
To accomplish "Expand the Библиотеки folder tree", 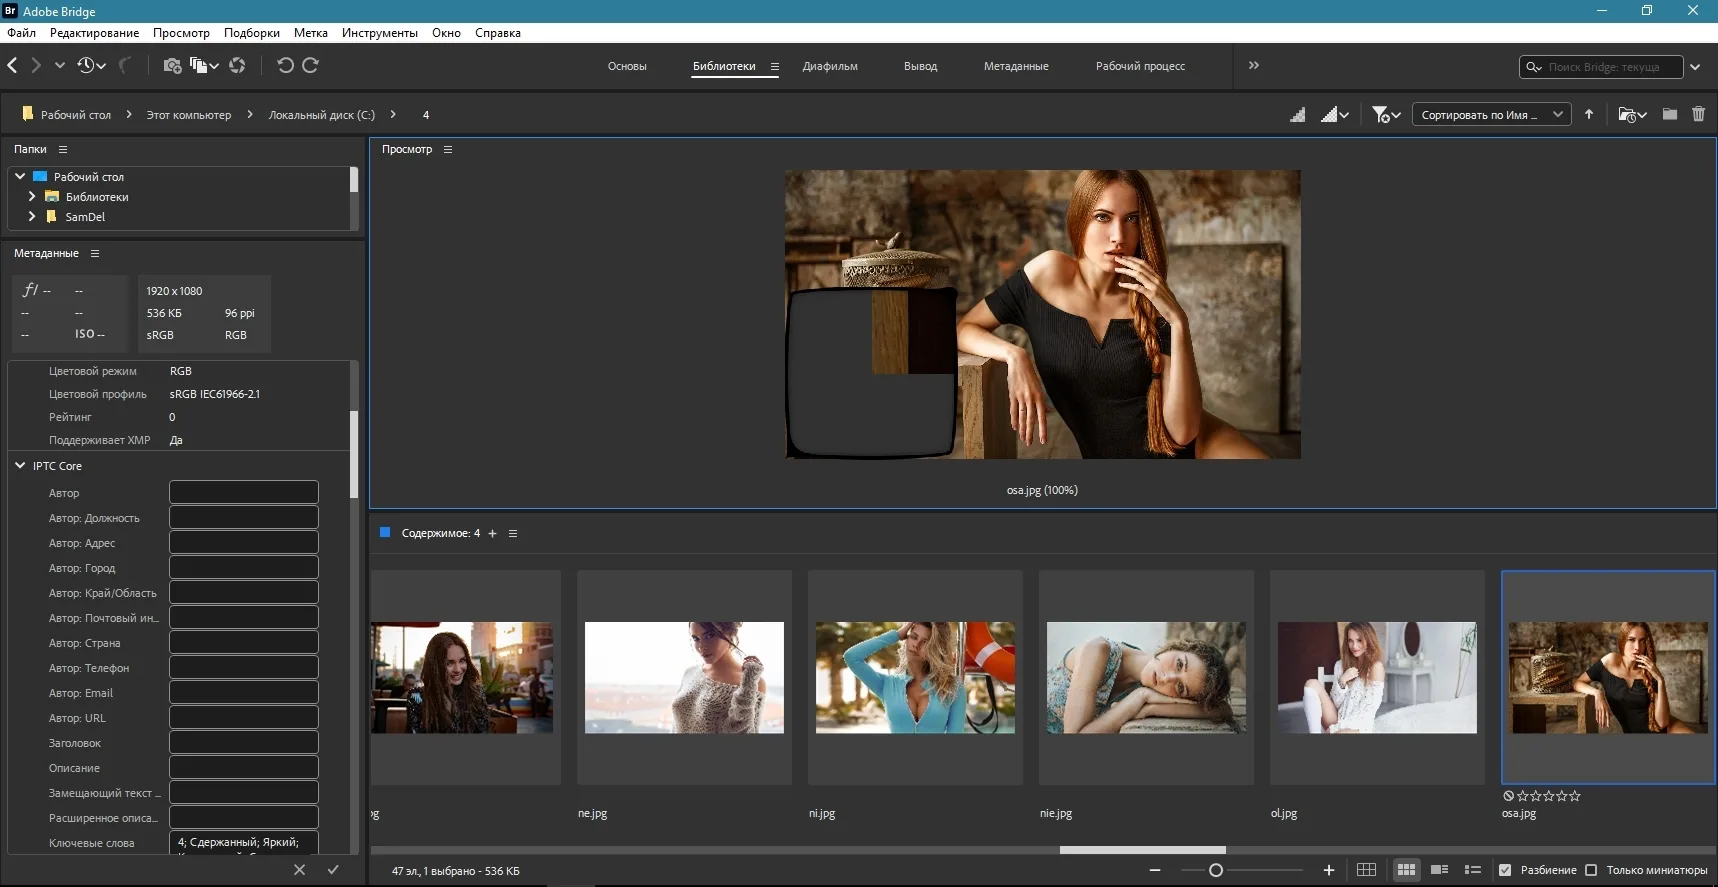I will tap(32, 197).
